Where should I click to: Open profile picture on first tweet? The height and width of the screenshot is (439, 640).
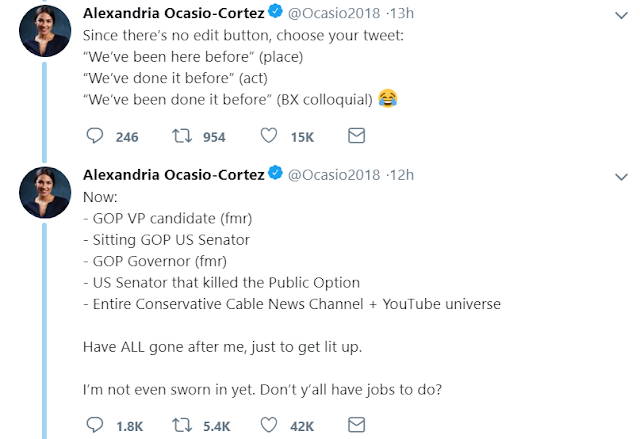coord(45,37)
